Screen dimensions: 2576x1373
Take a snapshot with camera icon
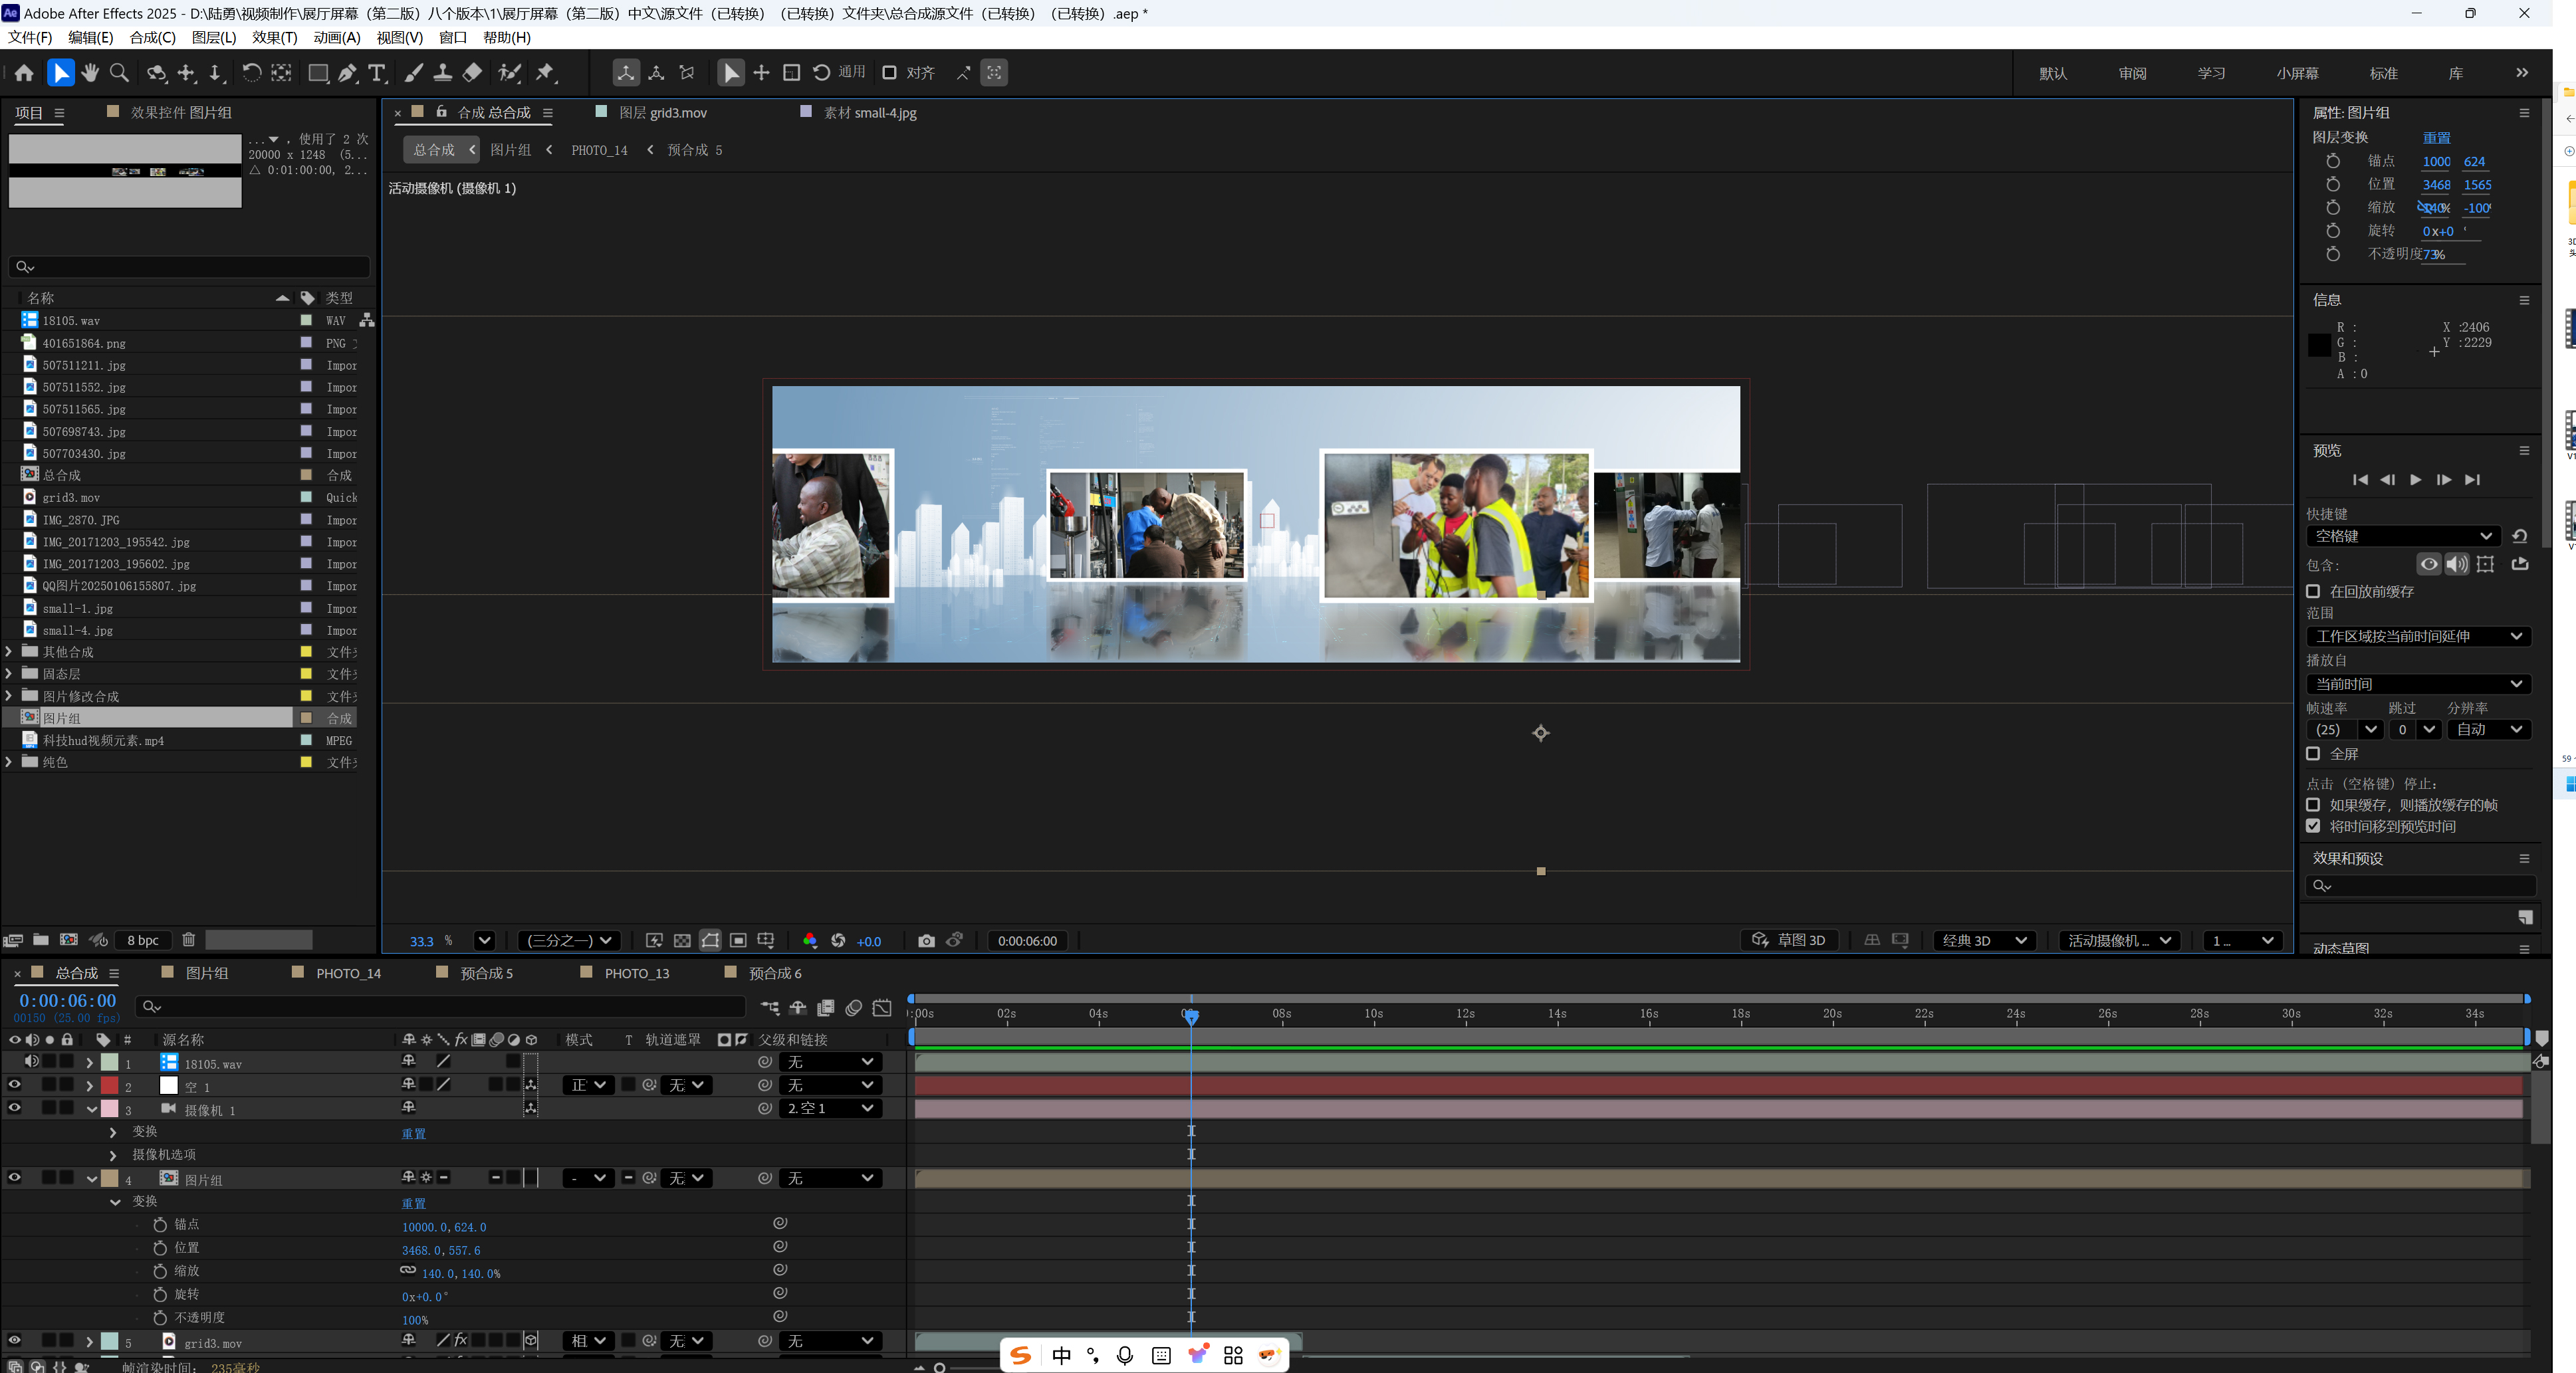926,941
